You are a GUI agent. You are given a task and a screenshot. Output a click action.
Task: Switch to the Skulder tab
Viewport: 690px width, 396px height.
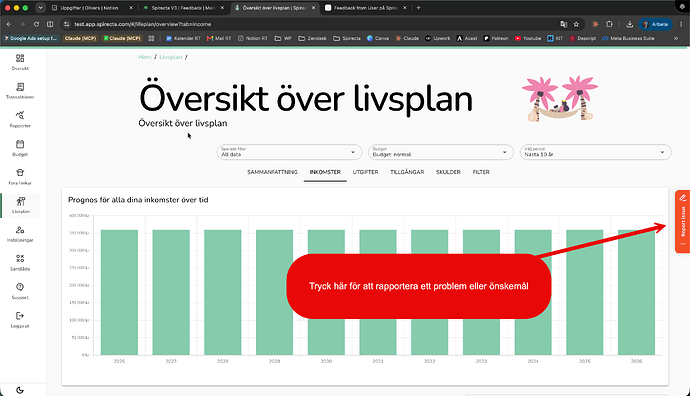[x=448, y=172]
